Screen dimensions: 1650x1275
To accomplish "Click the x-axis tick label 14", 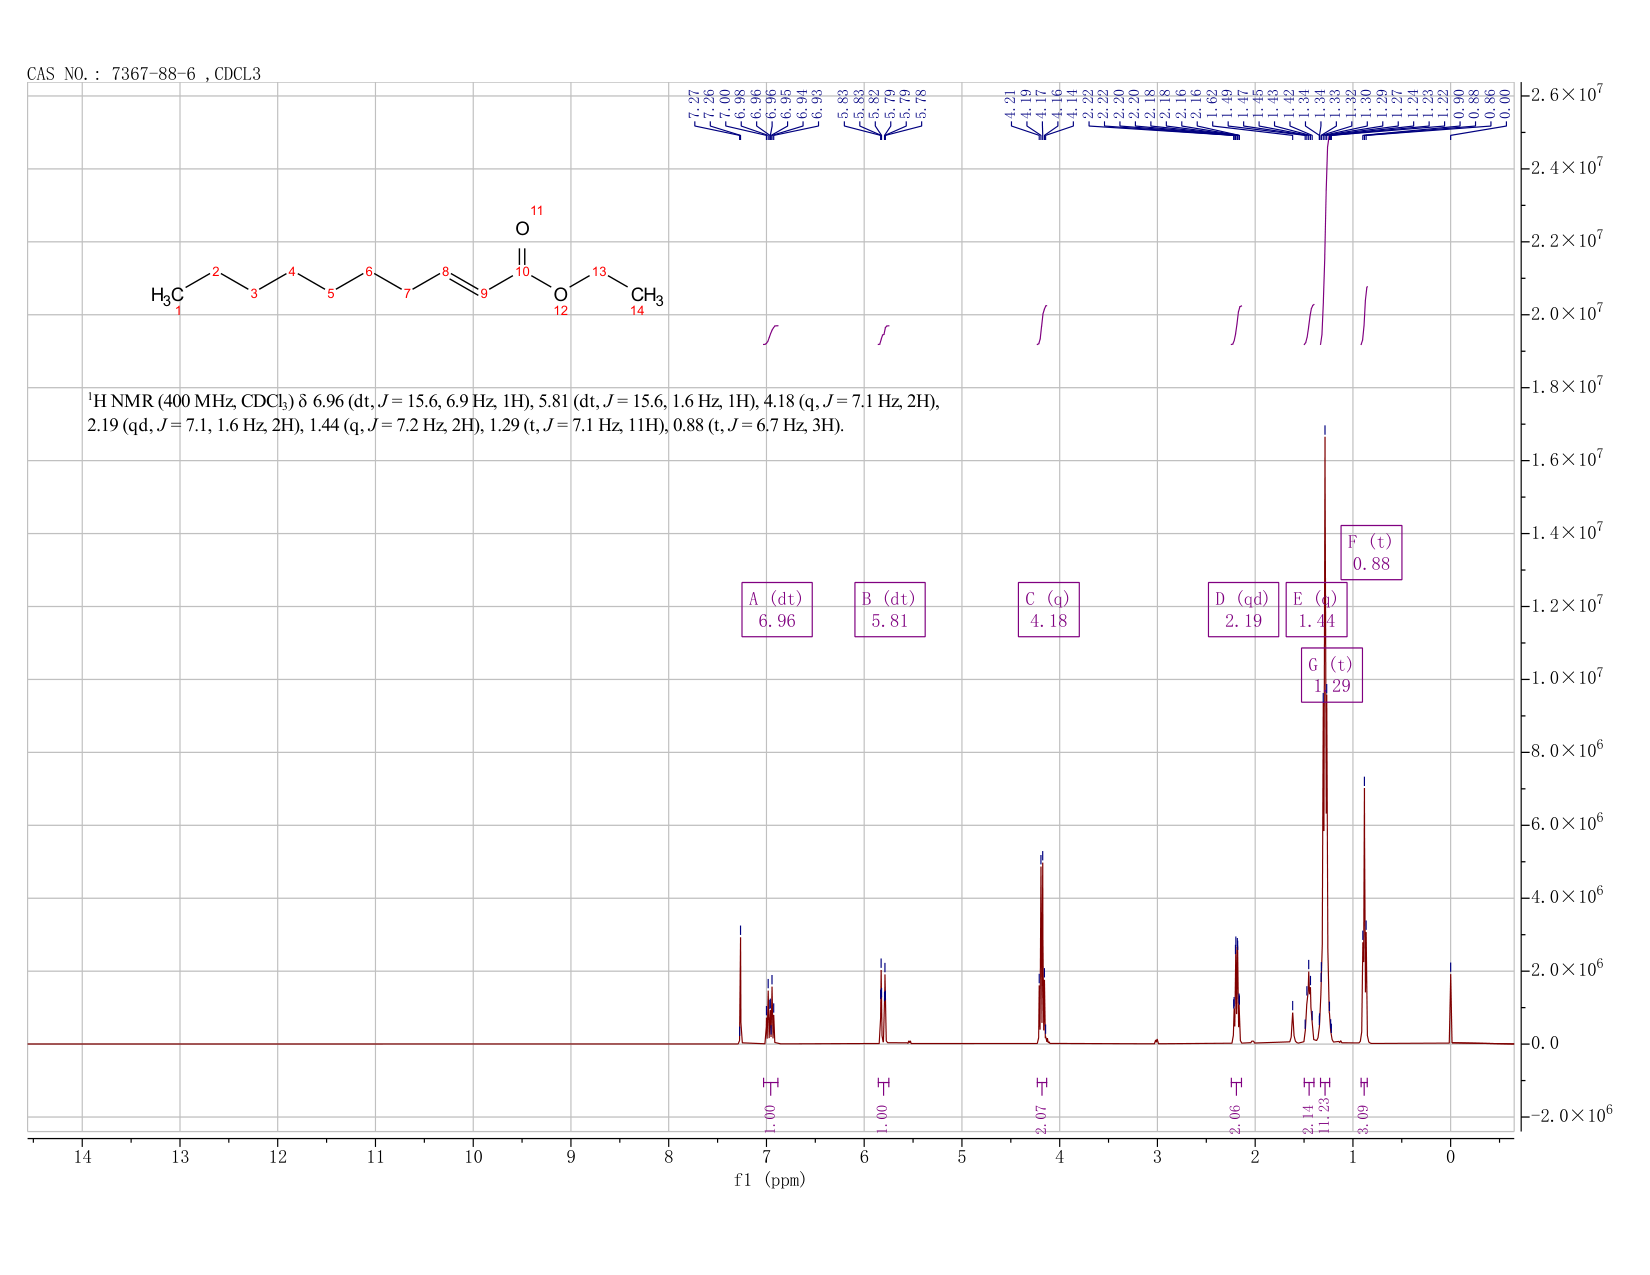I will 82,1157.
